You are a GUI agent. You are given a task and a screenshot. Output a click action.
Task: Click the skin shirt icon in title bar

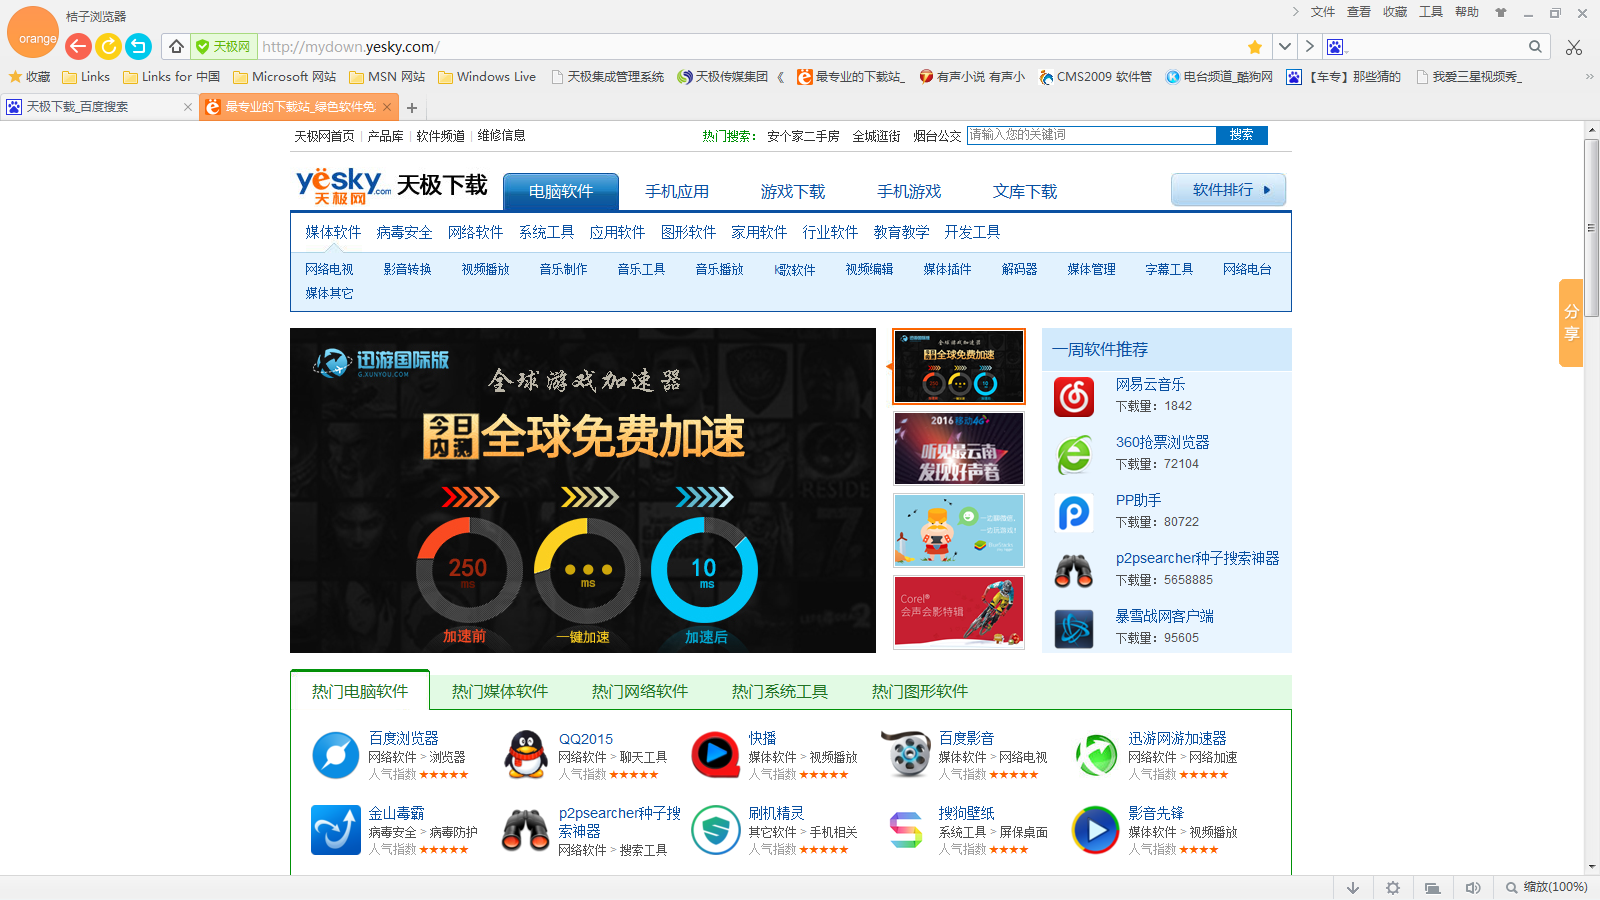click(1501, 13)
